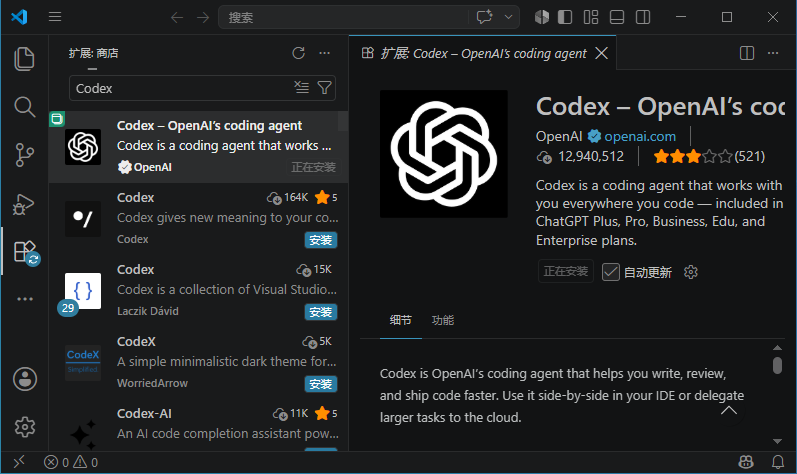
Task: Open the Run and Debug view
Action: 23,204
